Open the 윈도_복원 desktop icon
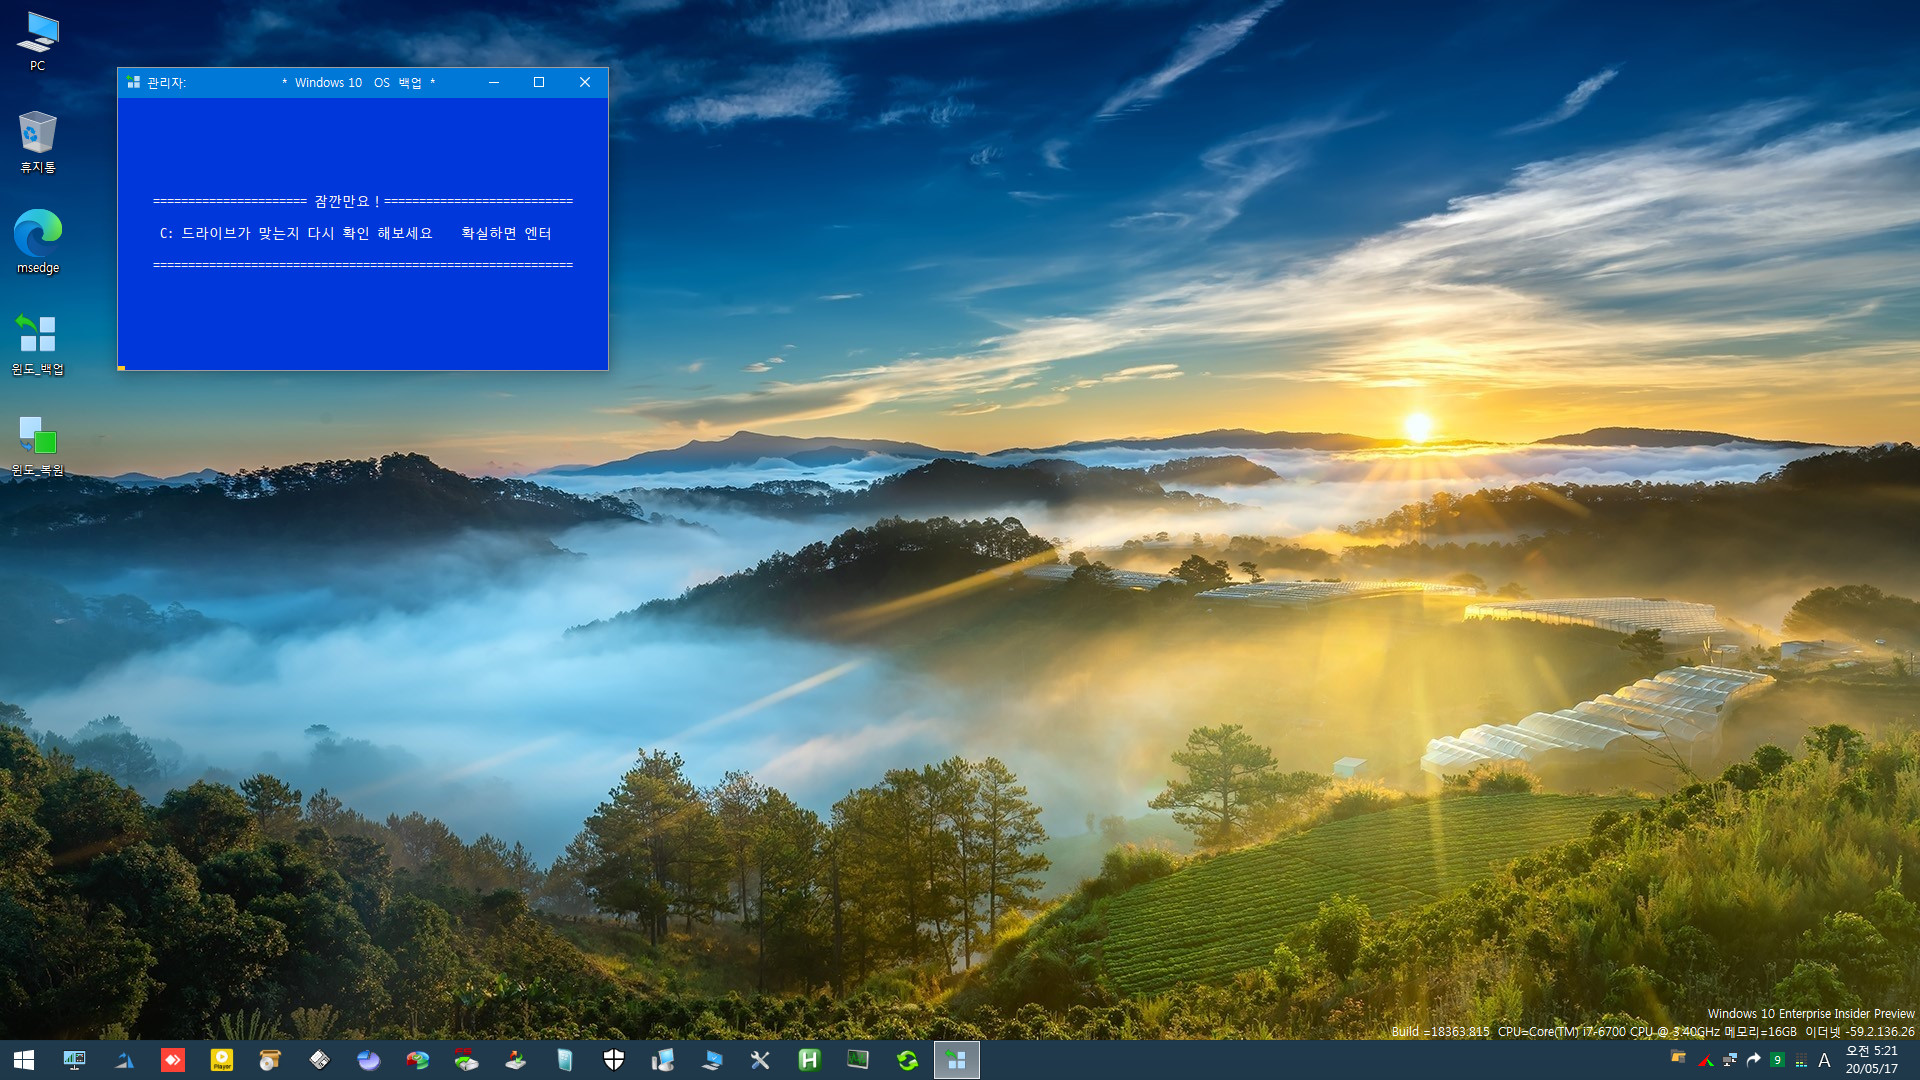Screen dimensions: 1920x1080 point(38,445)
